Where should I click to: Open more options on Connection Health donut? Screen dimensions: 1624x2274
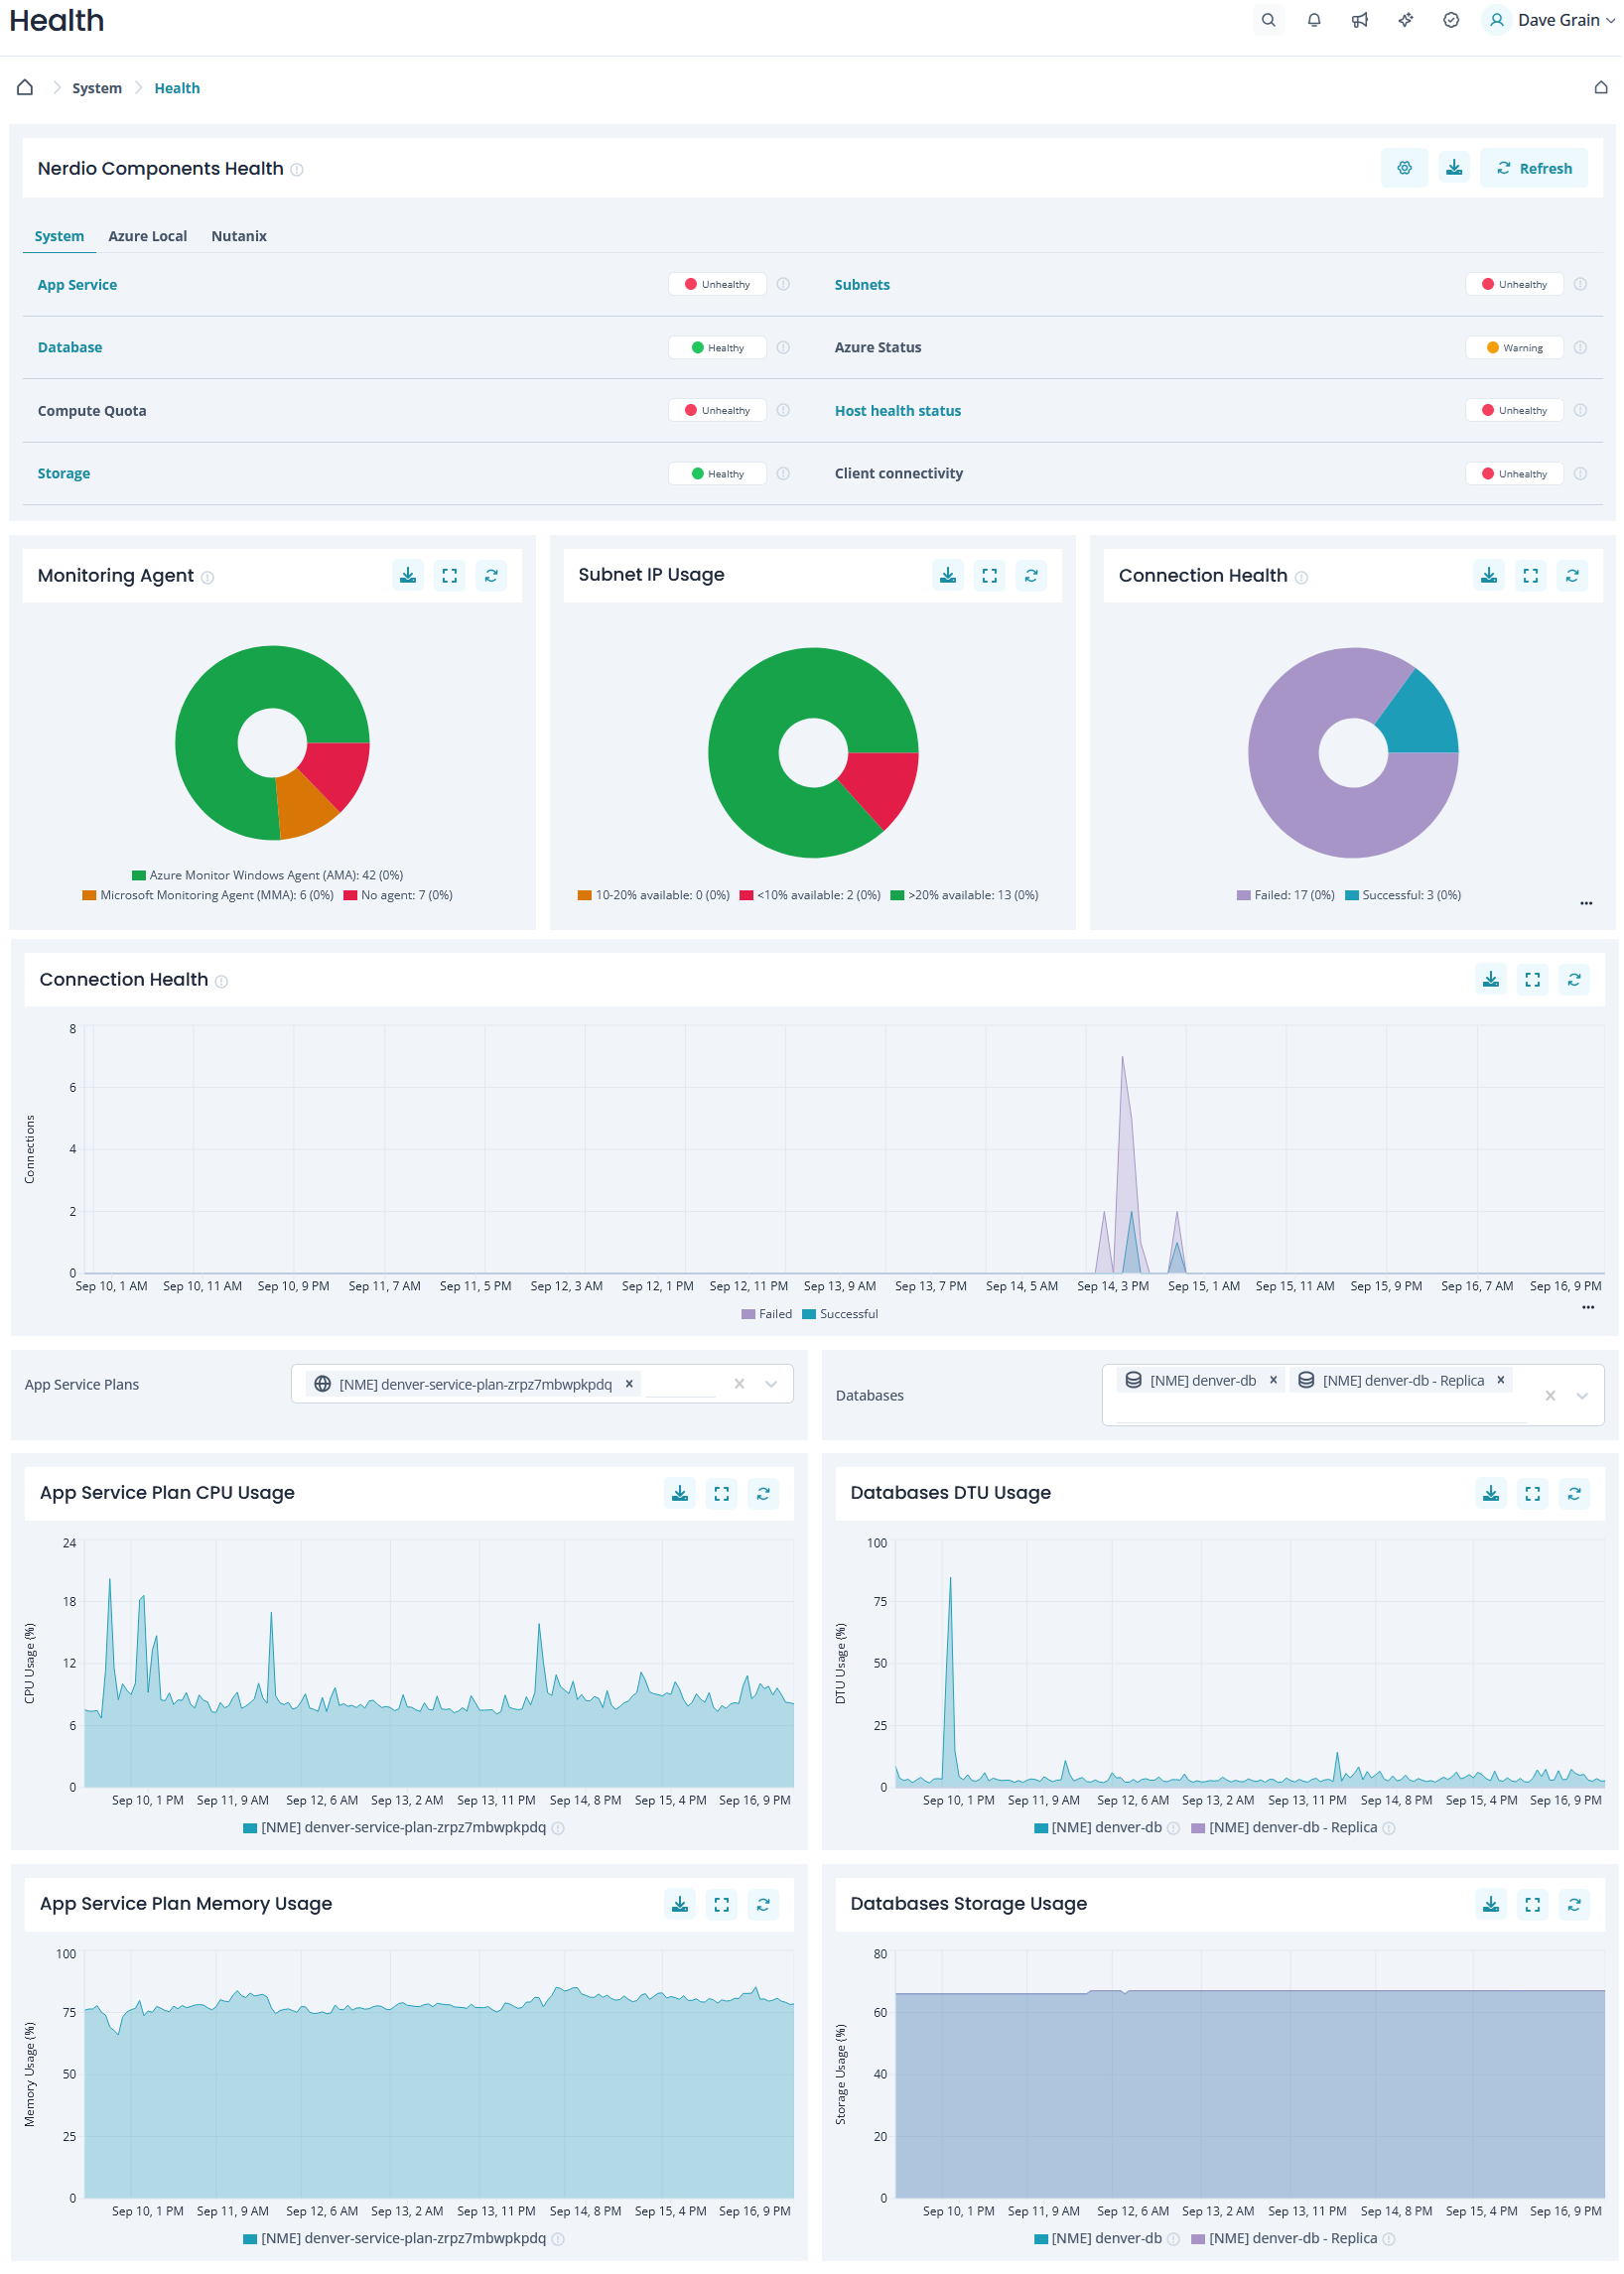tap(1586, 904)
